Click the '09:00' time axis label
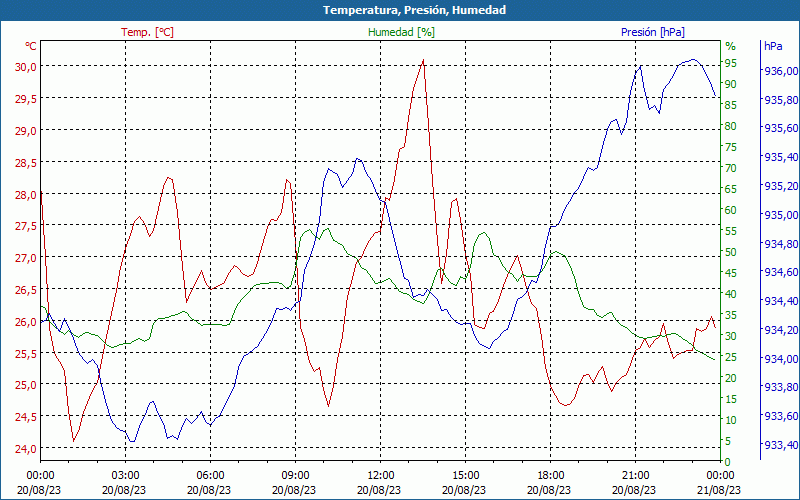This screenshot has height=500, width=800. tap(295, 476)
